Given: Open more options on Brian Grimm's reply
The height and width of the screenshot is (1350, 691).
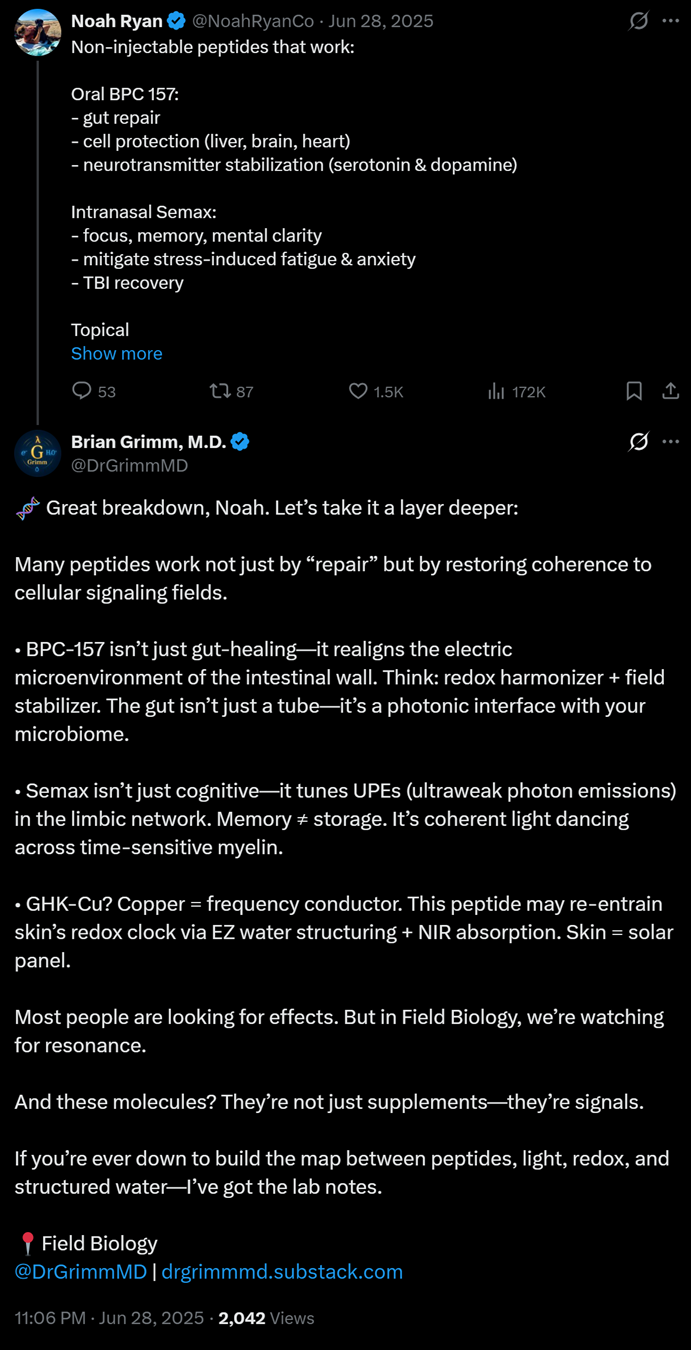Looking at the screenshot, I should [x=671, y=441].
